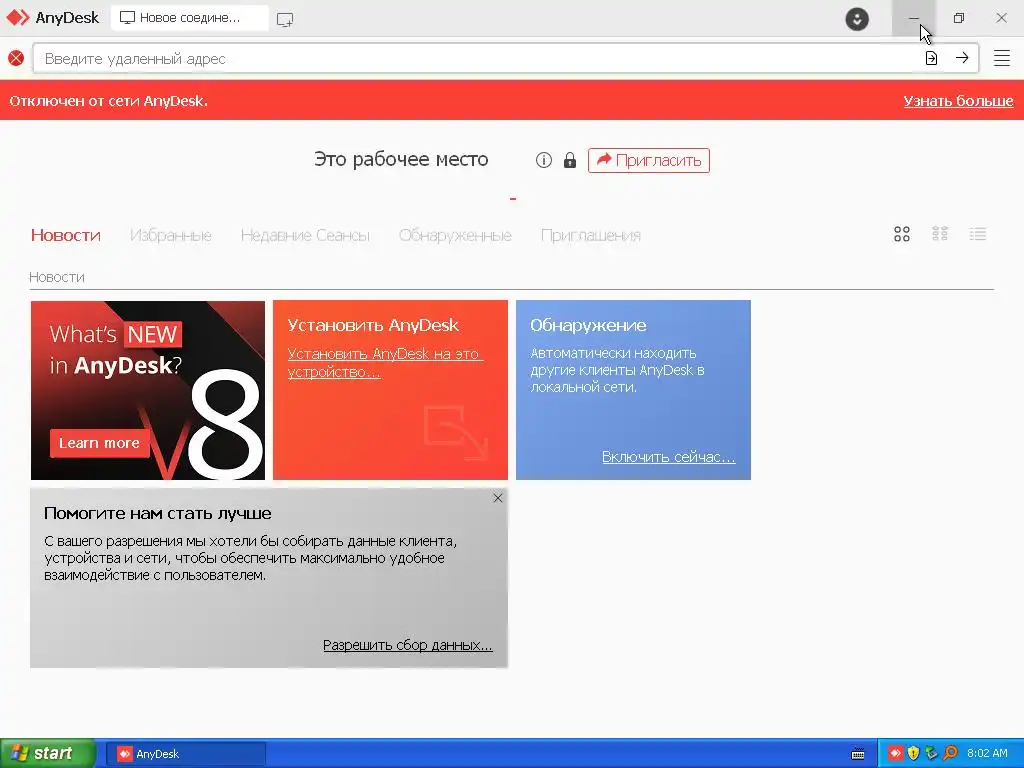
Task: Click the Windows start button
Action: 48,753
